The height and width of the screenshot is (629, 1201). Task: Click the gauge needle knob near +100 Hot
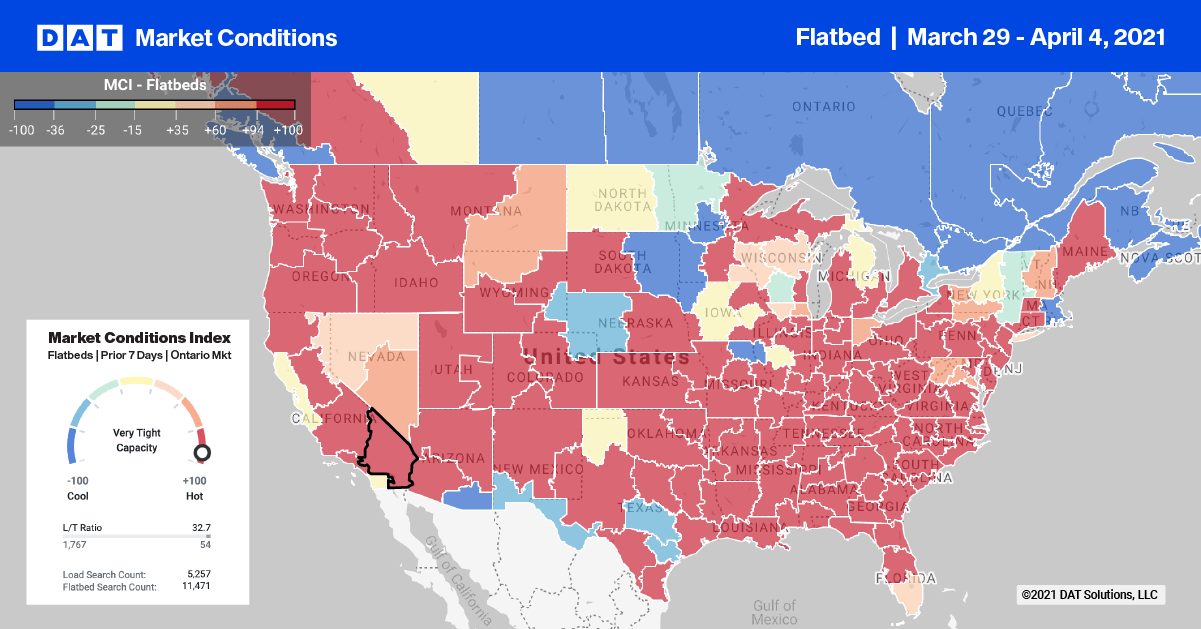pos(202,454)
